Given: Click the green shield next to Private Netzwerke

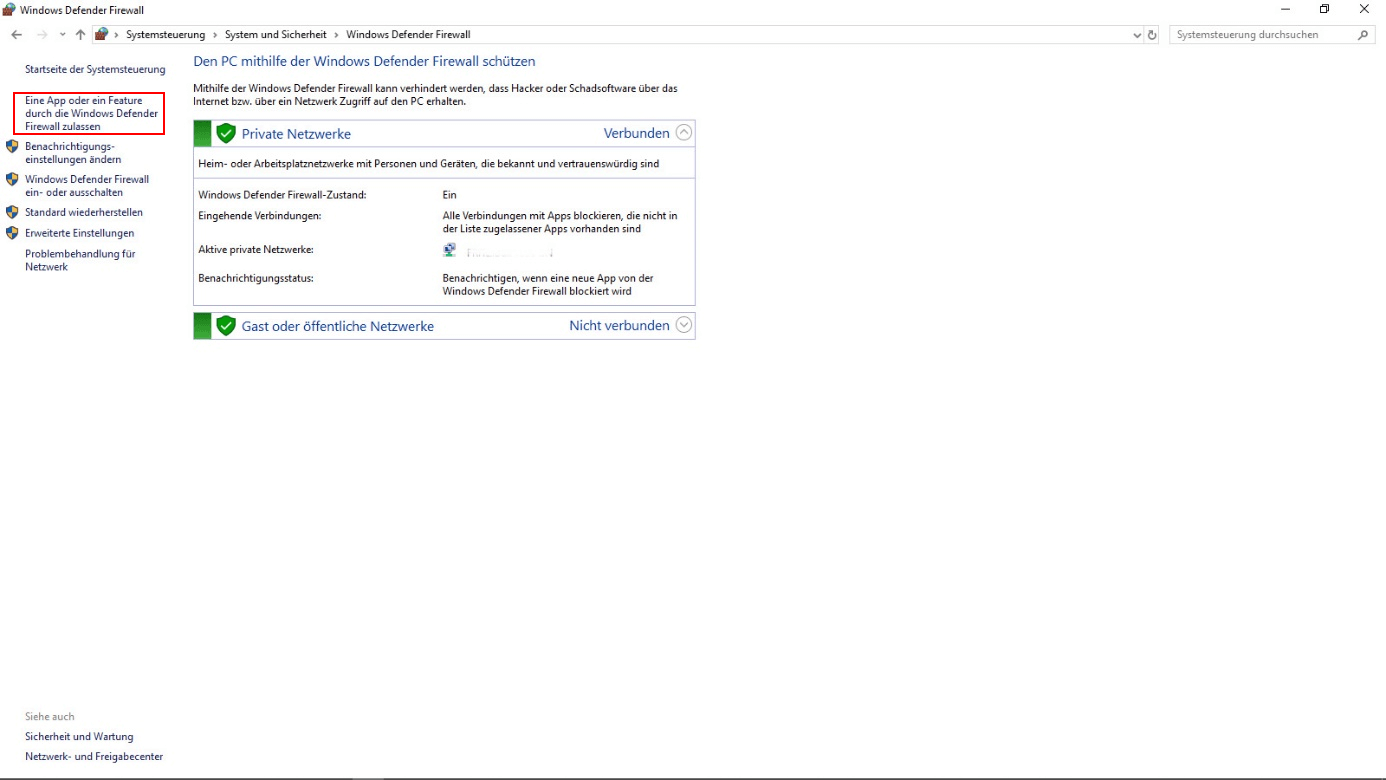Looking at the screenshot, I should [226, 133].
